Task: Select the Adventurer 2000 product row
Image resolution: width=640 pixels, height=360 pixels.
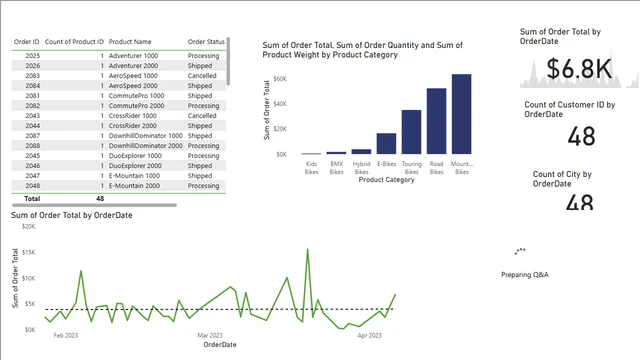Action: pos(118,66)
